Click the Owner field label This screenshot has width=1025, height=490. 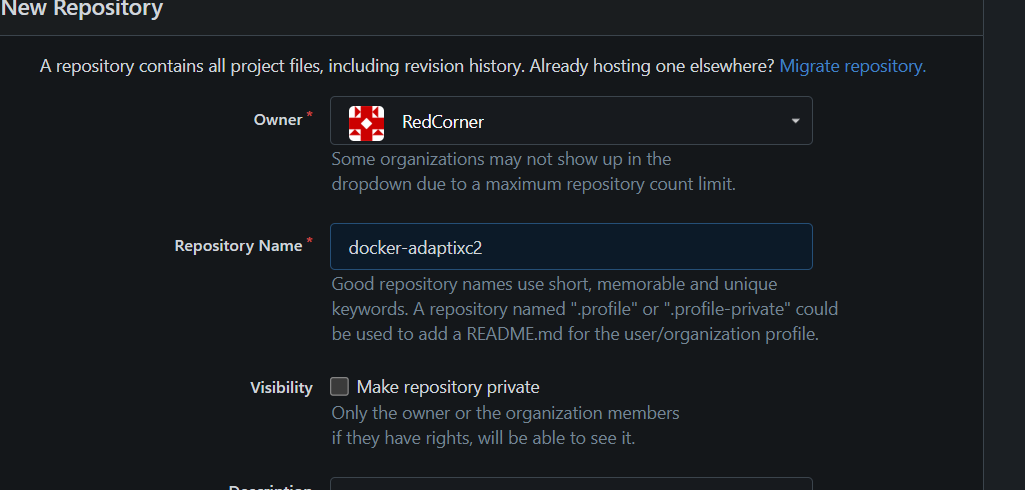click(277, 120)
